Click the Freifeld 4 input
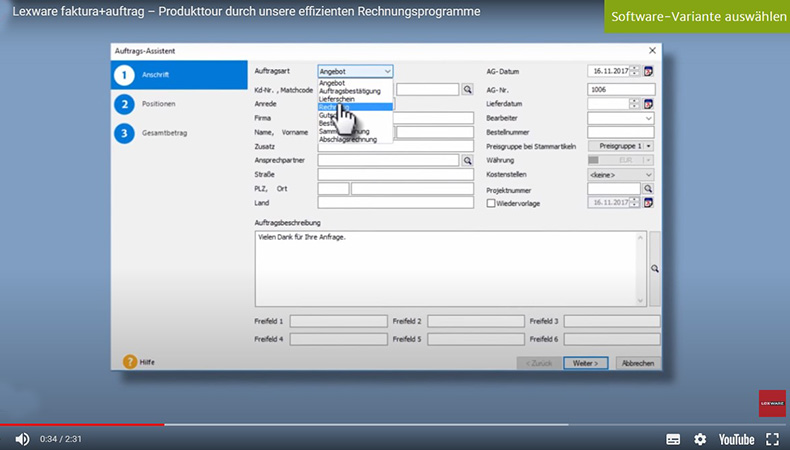This screenshot has width=790, height=450. pyautogui.click(x=339, y=339)
